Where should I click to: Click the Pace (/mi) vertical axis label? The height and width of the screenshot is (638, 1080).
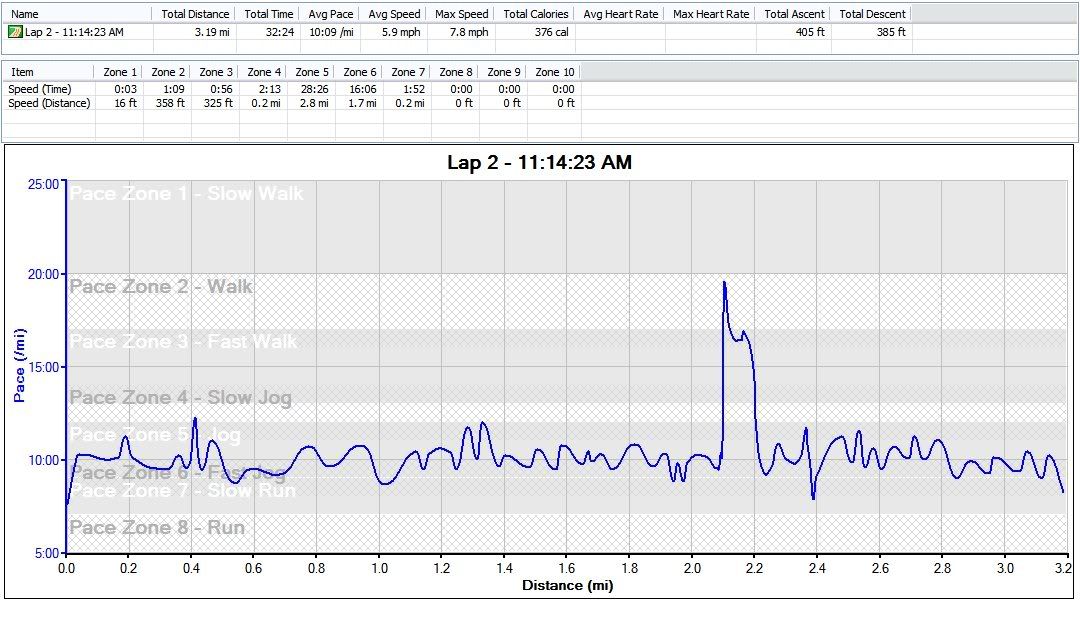pos(19,365)
